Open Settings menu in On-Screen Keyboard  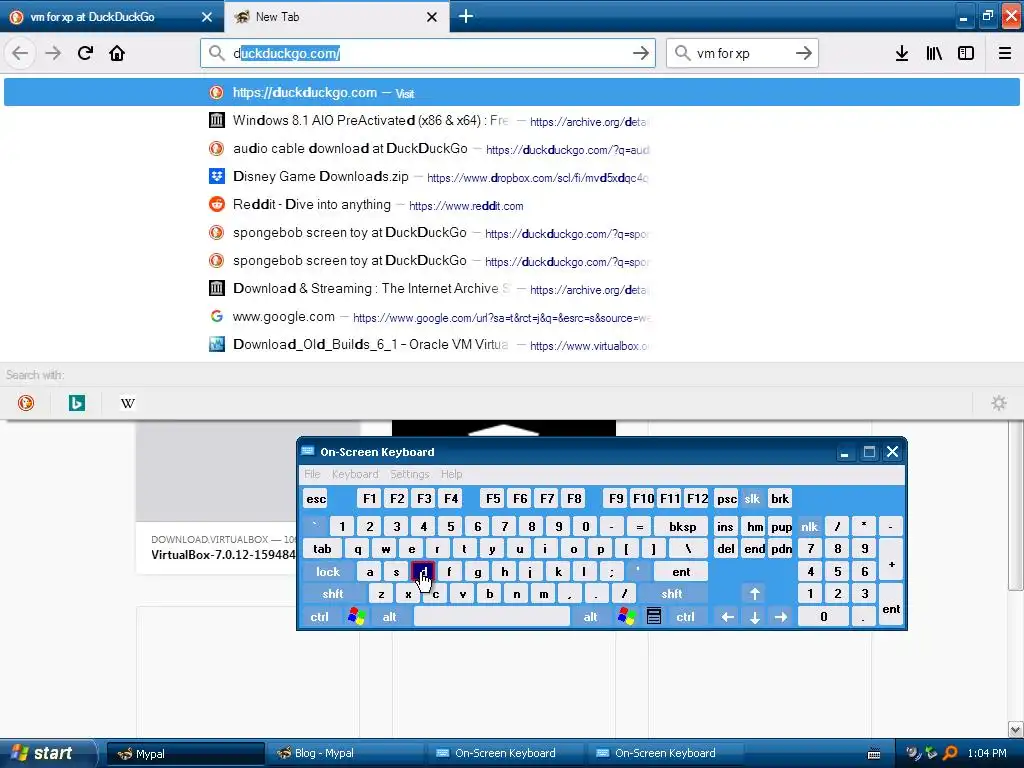click(x=409, y=474)
